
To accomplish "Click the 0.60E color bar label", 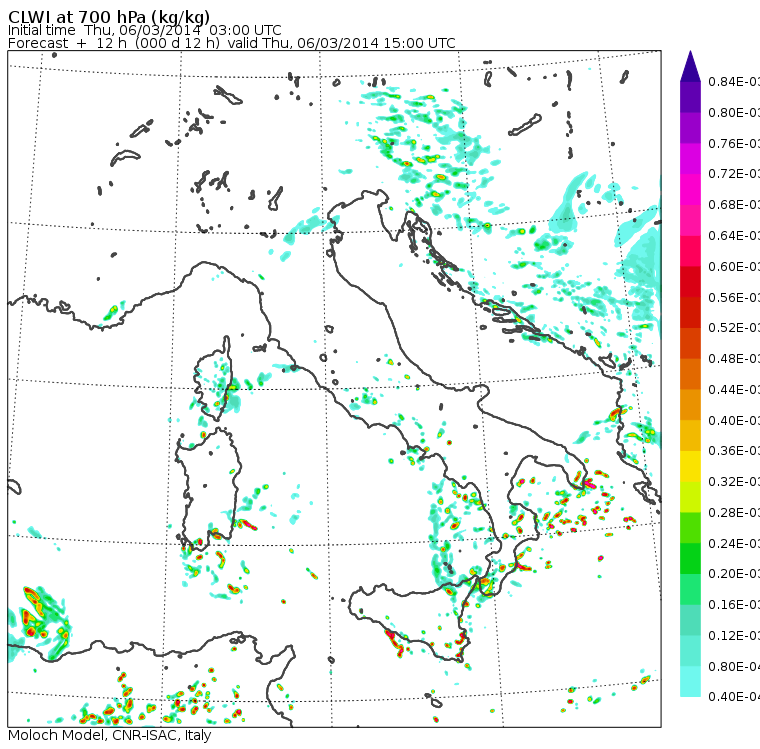I will 734,267.
